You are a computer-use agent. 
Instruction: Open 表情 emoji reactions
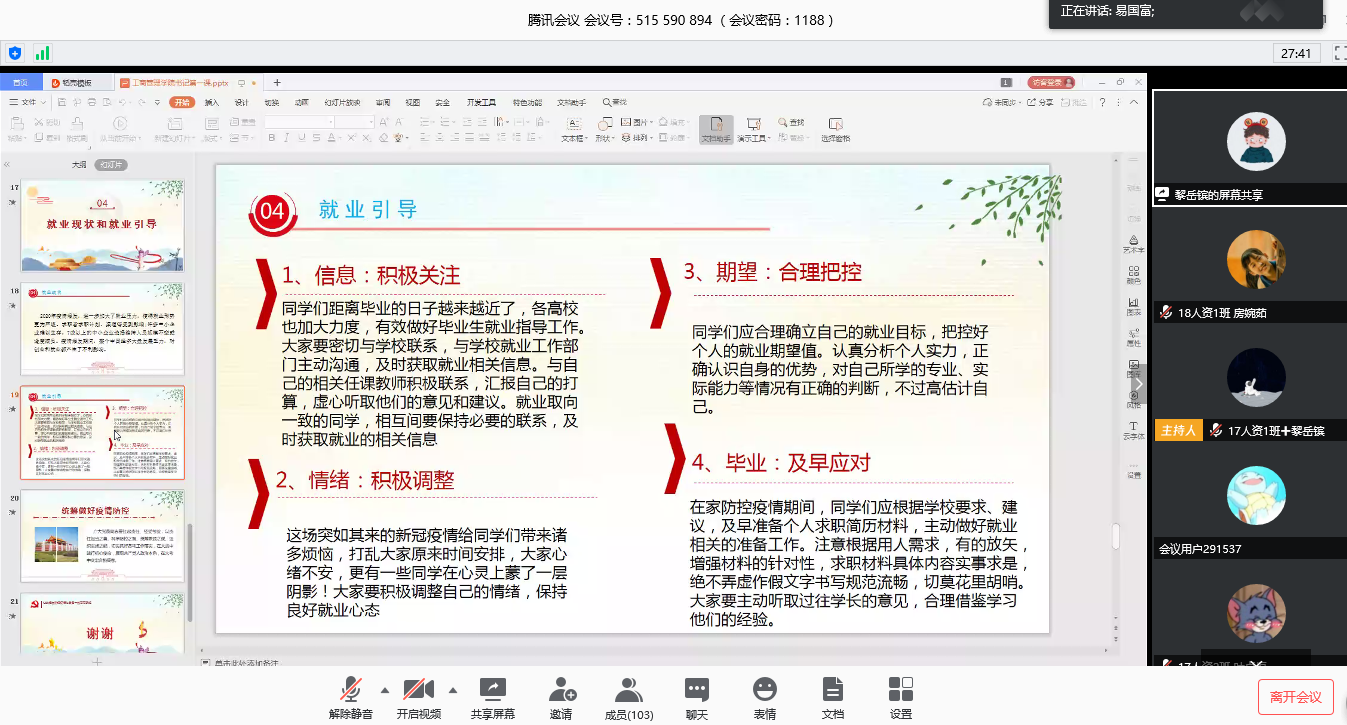(x=765, y=691)
